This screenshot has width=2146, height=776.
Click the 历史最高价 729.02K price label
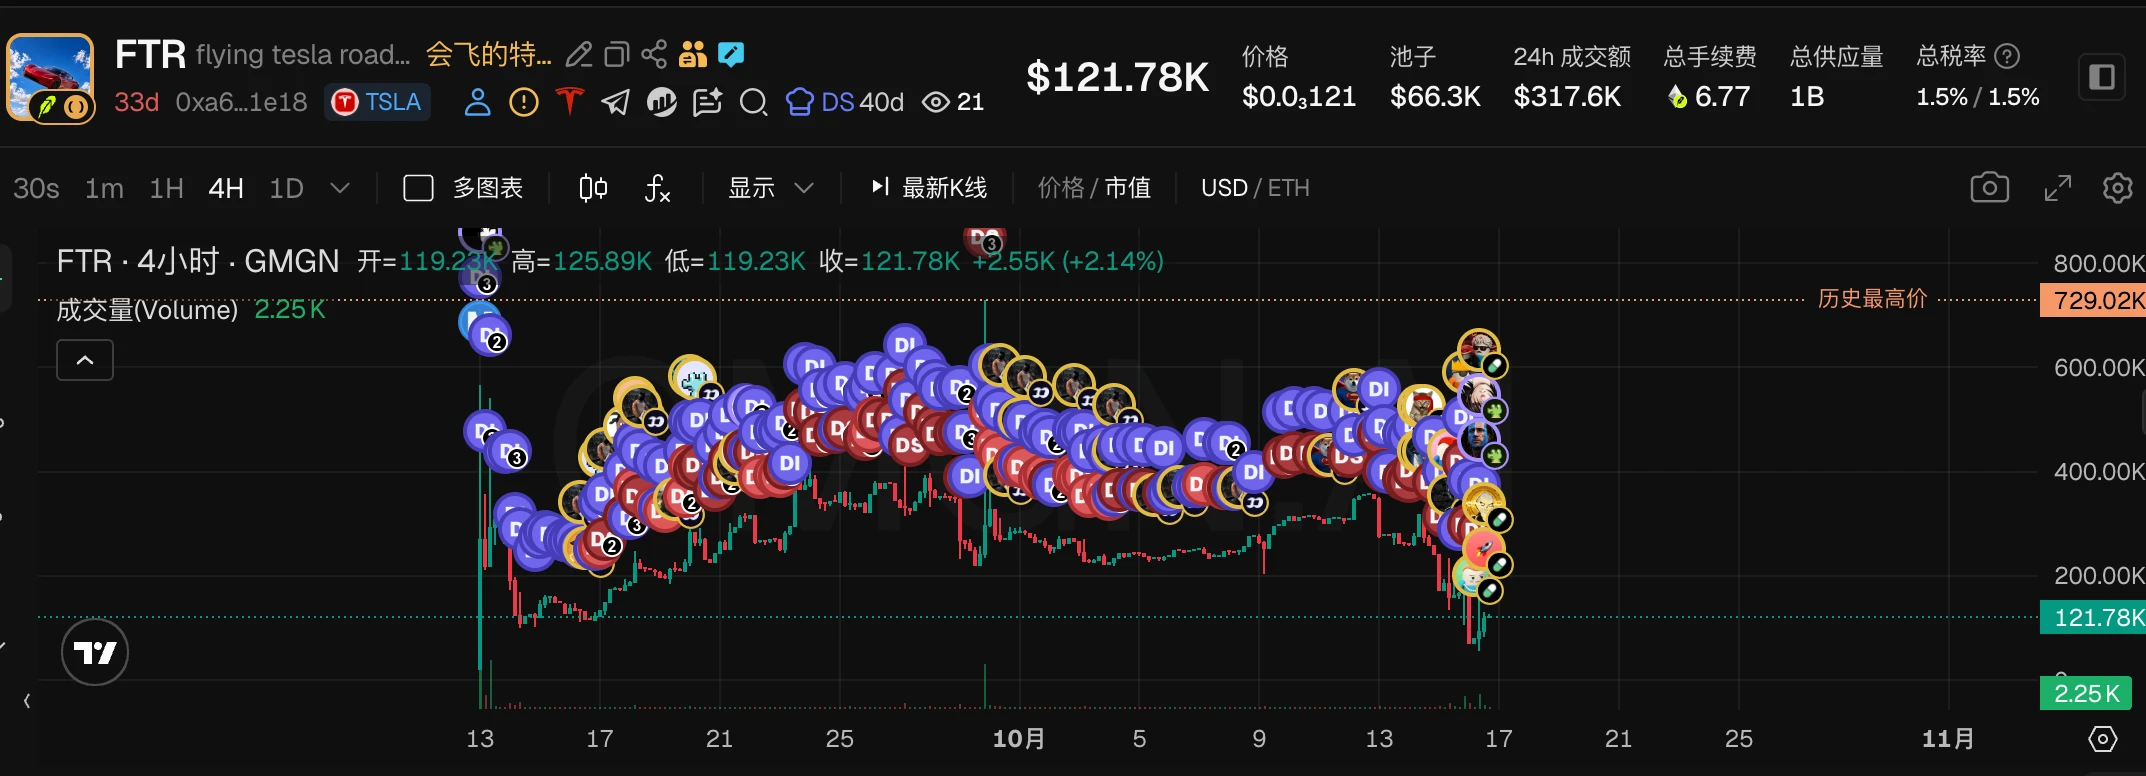point(2092,300)
